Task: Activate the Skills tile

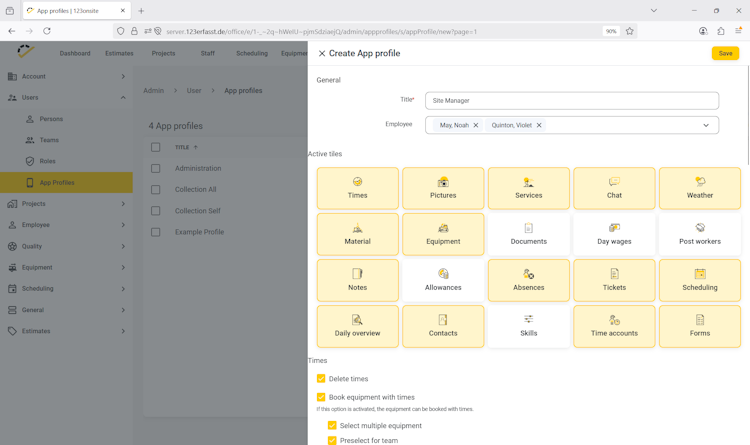Action: [529, 326]
